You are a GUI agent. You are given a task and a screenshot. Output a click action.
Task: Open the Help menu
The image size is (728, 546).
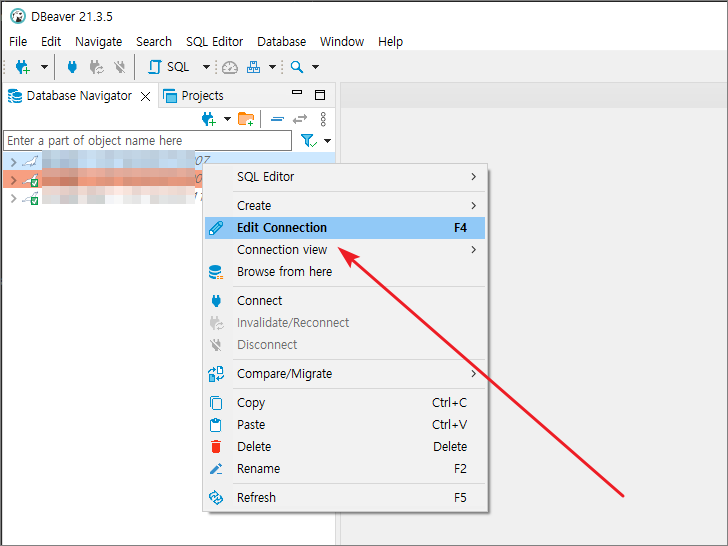coord(390,41)
